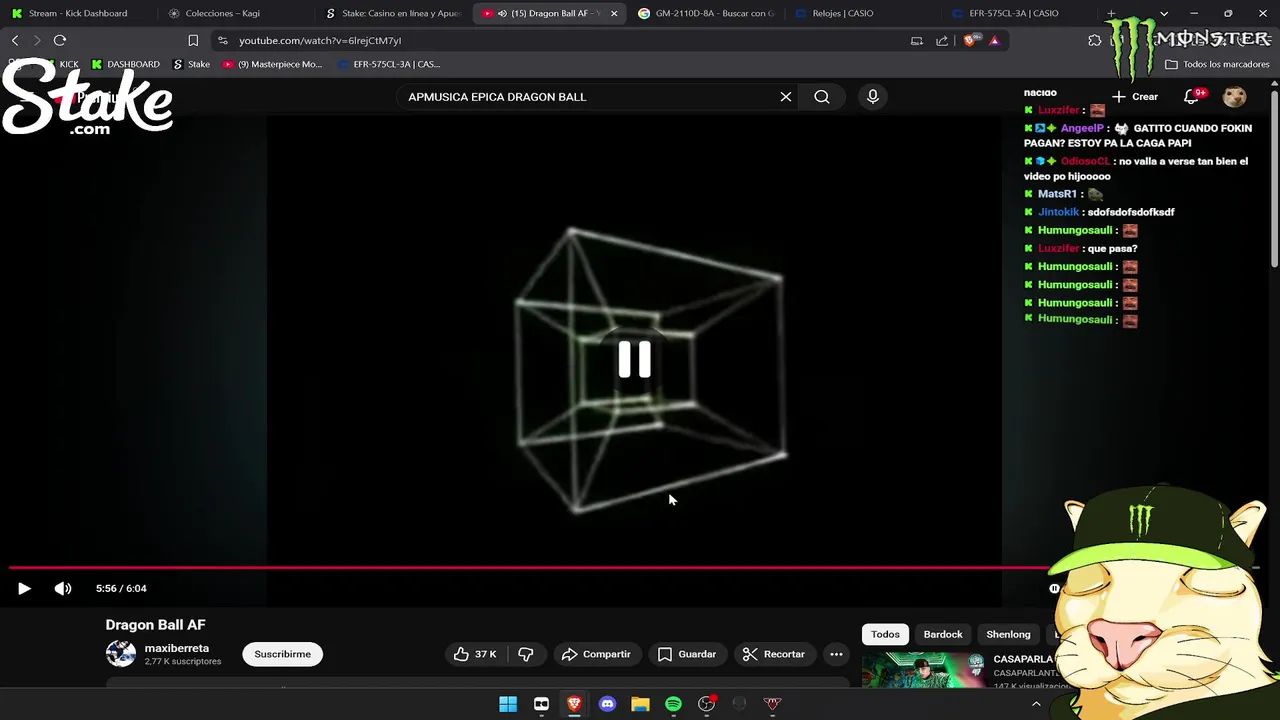Like the video showing 37 K
The width and height of the screenshot is (1280, 720).
point(475,654)
